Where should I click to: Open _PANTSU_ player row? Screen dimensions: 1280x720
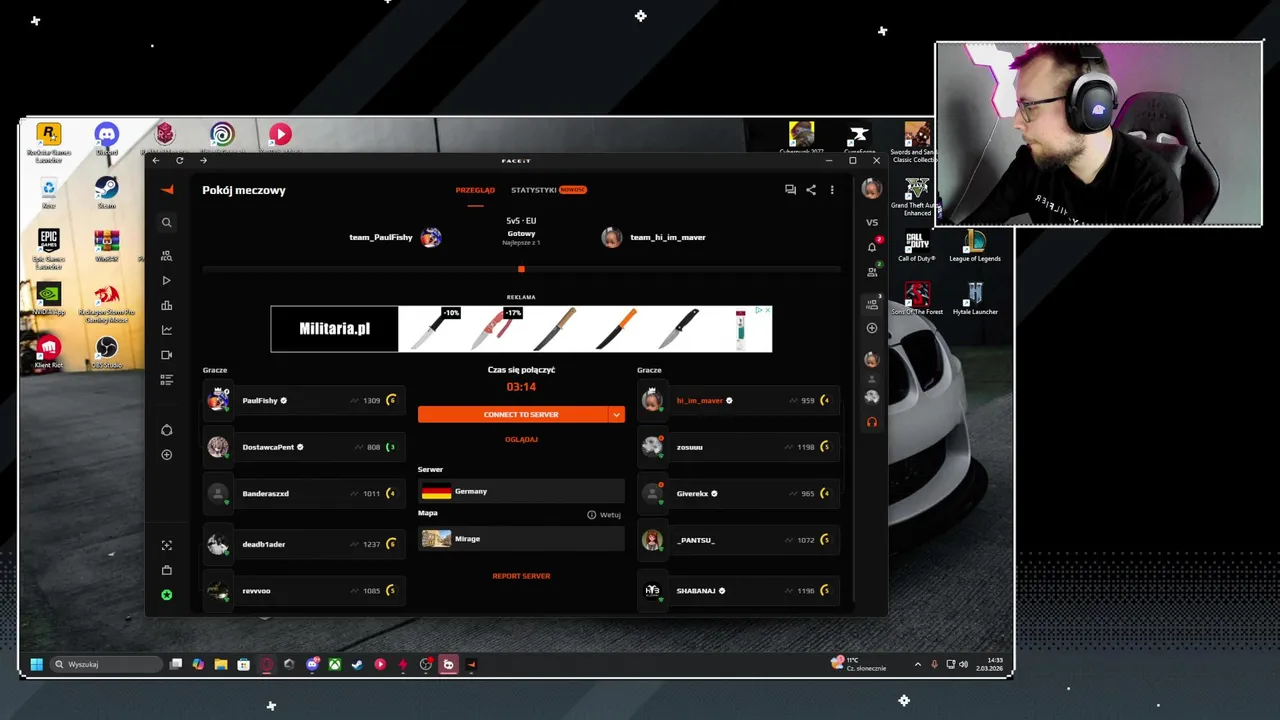(x=738, y=540)
